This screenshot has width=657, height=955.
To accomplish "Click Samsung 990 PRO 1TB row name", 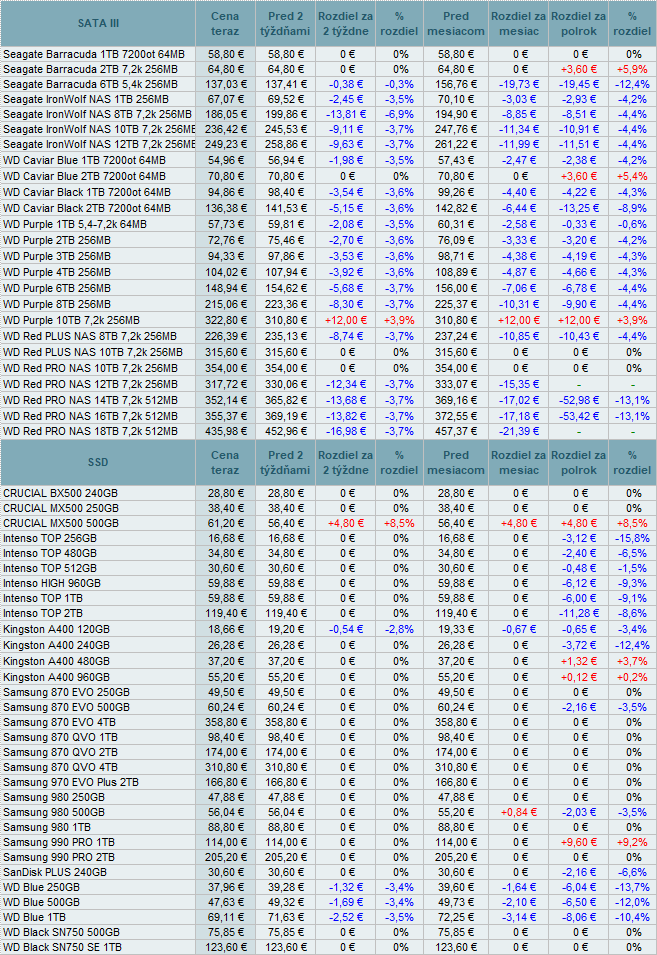I will [x=59, y=842].
